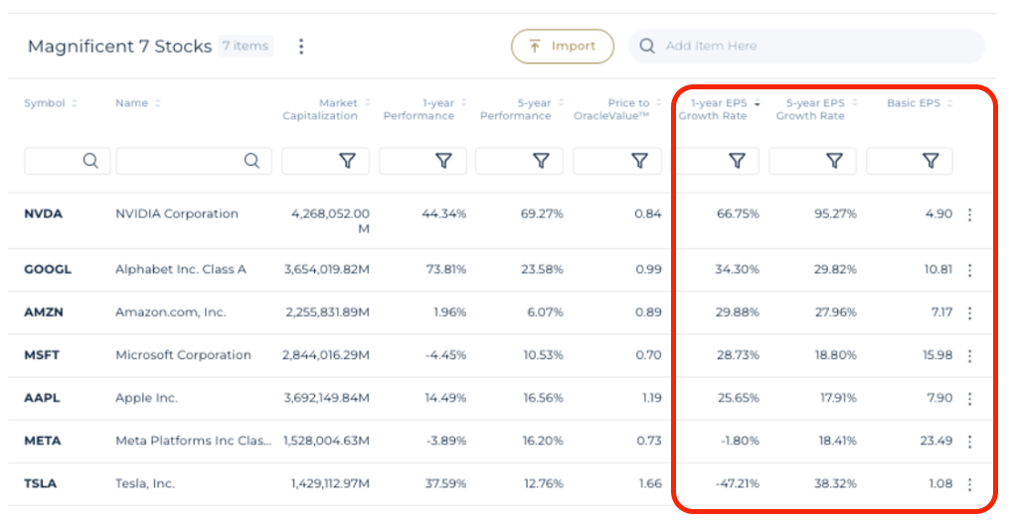
Task: Open the TSLA row three-dot menu
Action: (969, 484)
